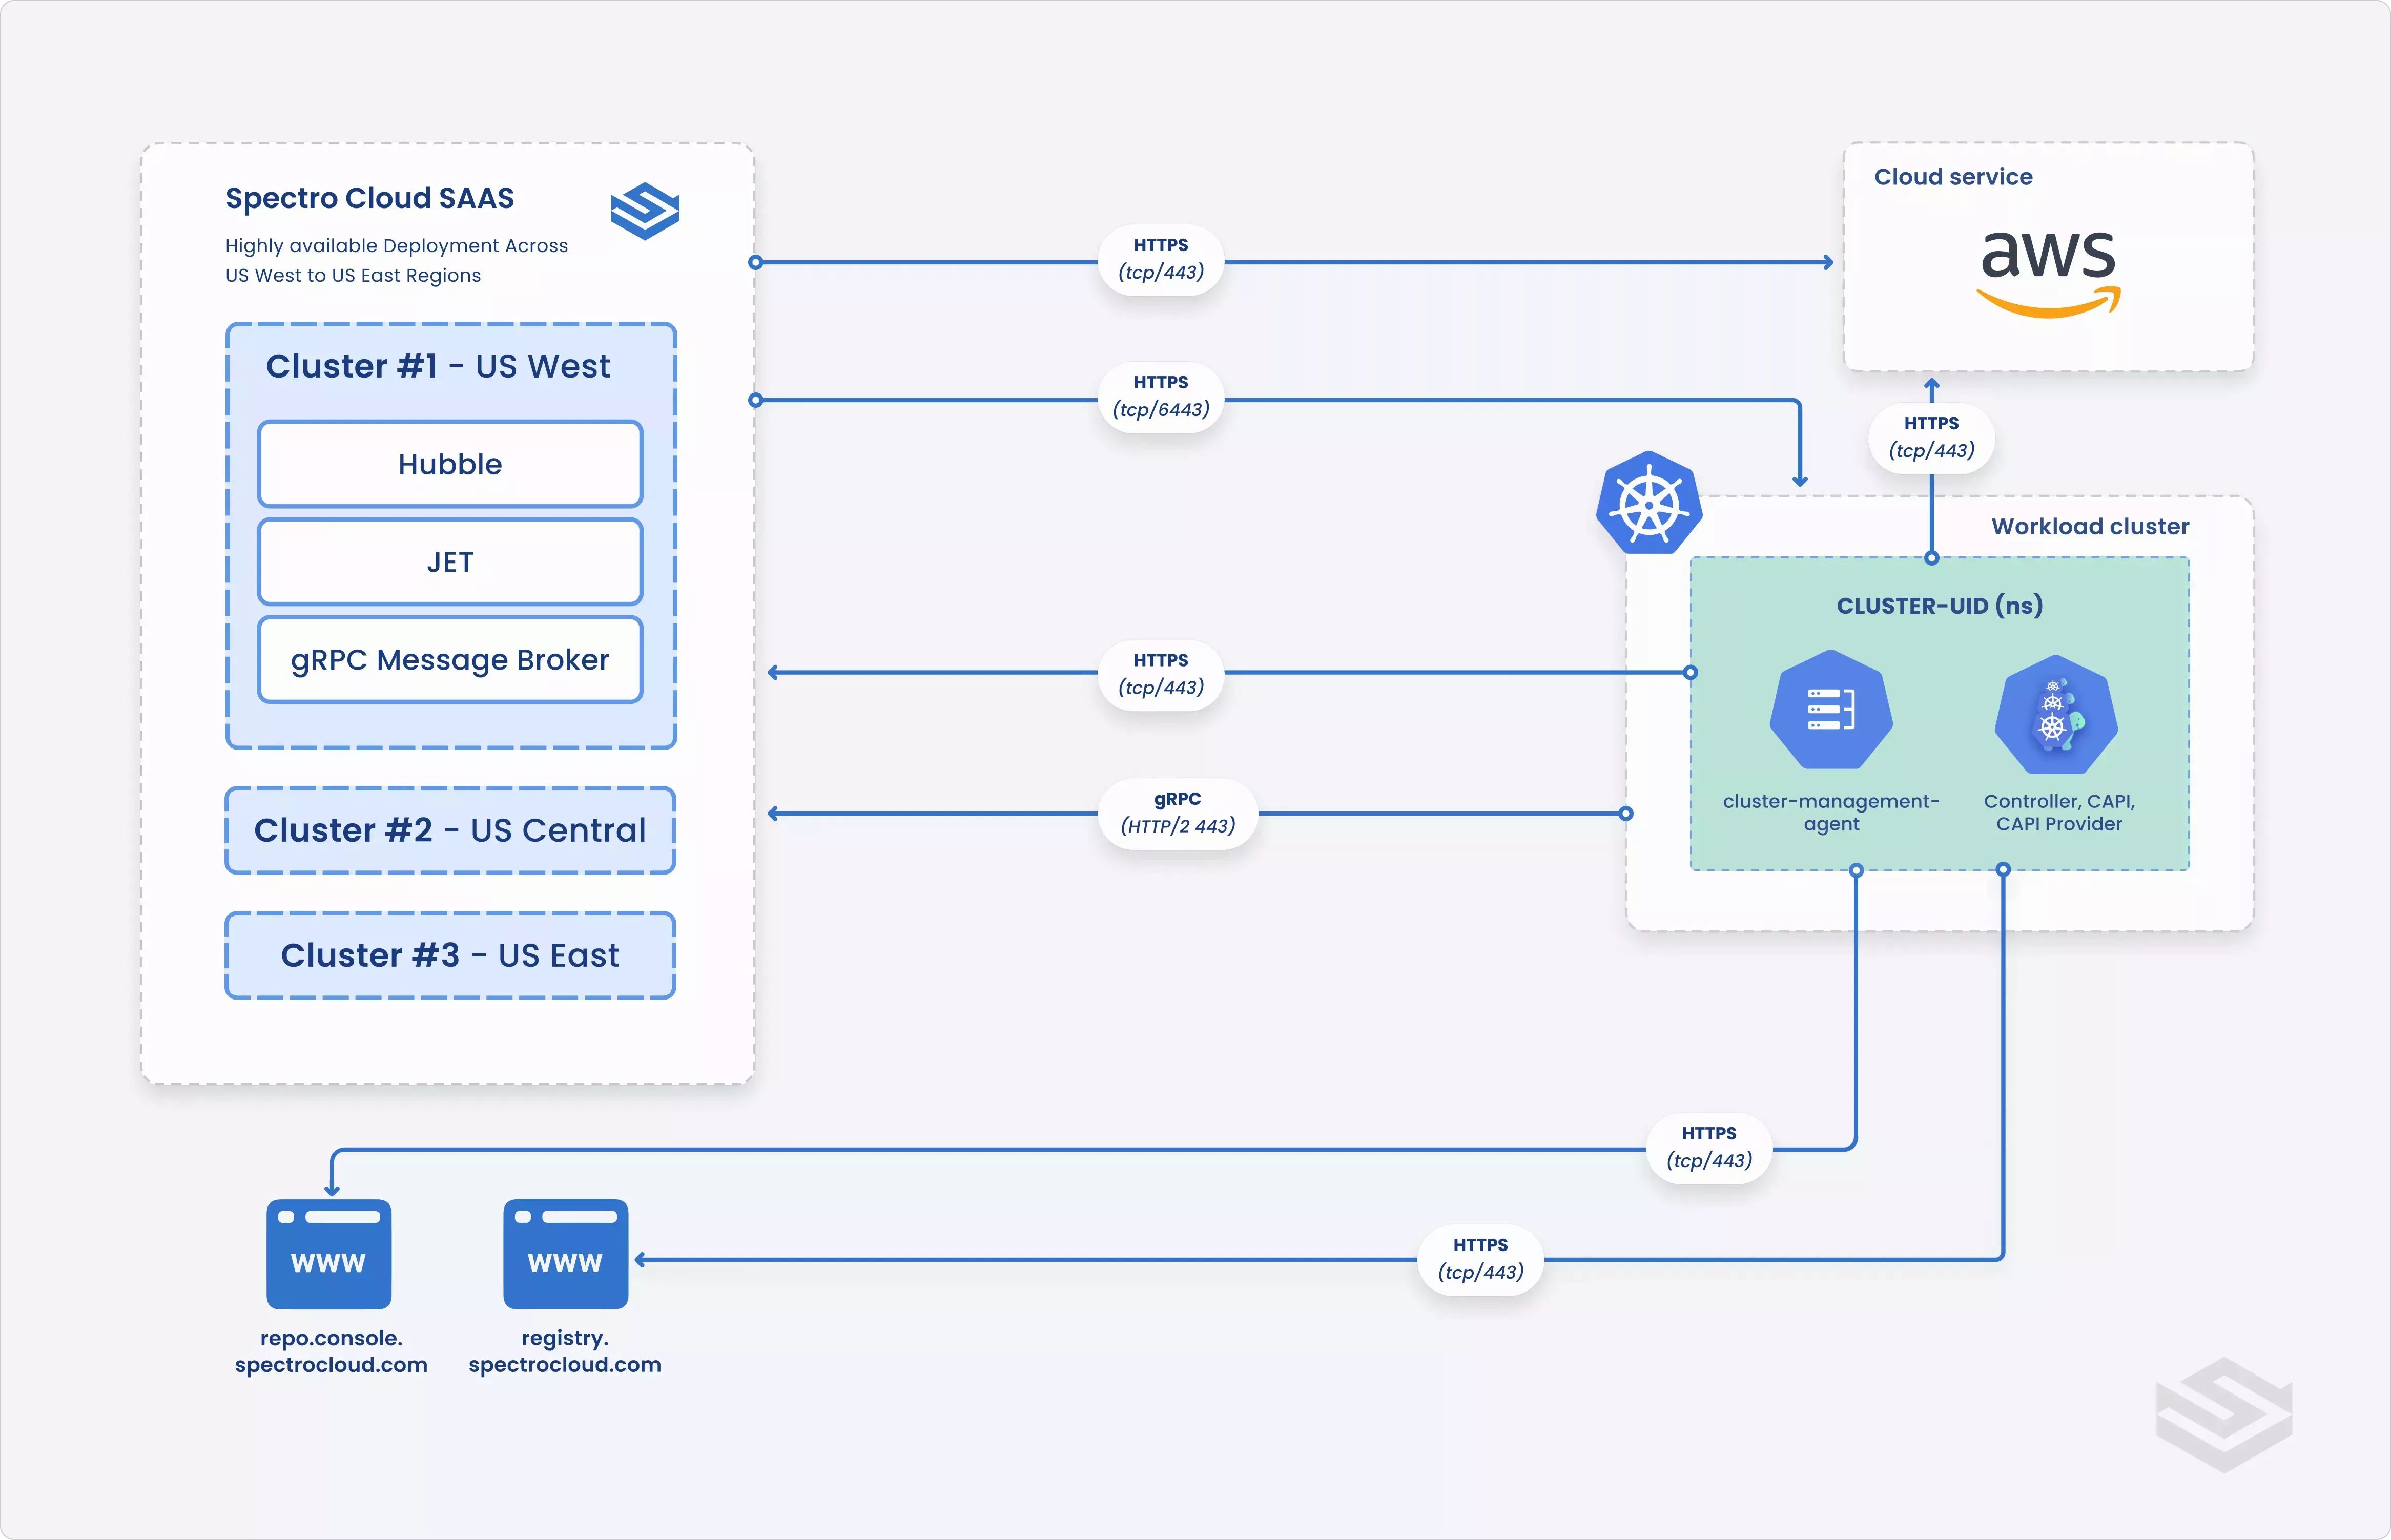Click the Spectro Cloud logo beside SAAS title
The height and width of the screenshot is (1540, 2391).
tap(645, 211)
